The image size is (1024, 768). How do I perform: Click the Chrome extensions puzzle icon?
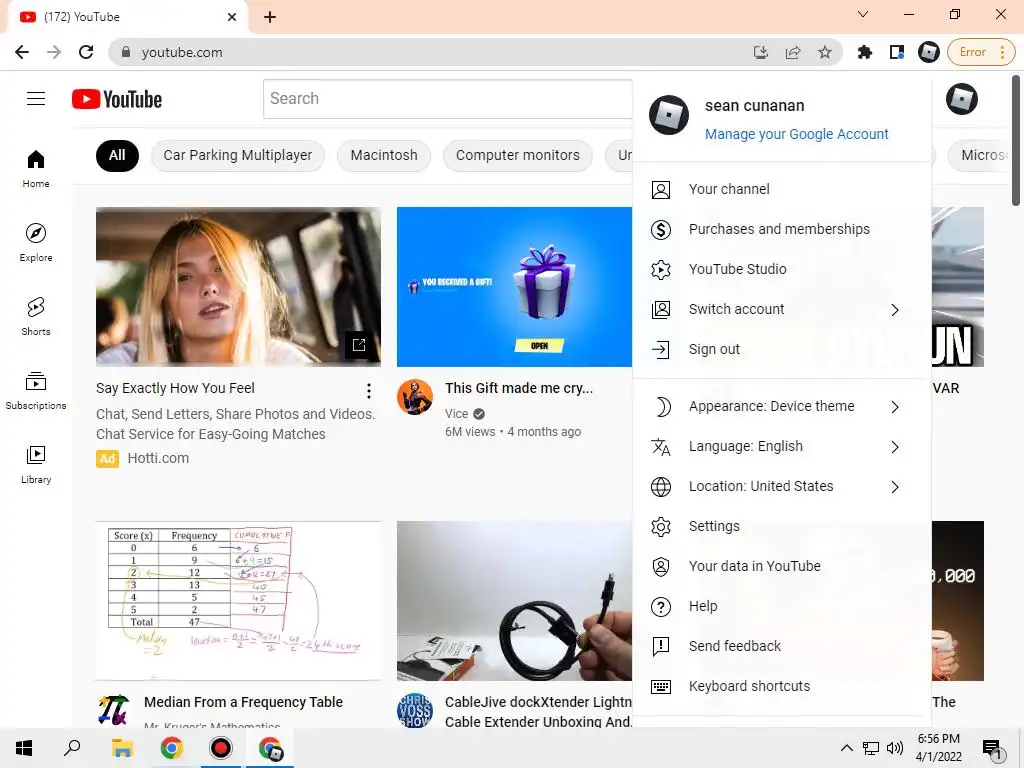pos(865,52)
